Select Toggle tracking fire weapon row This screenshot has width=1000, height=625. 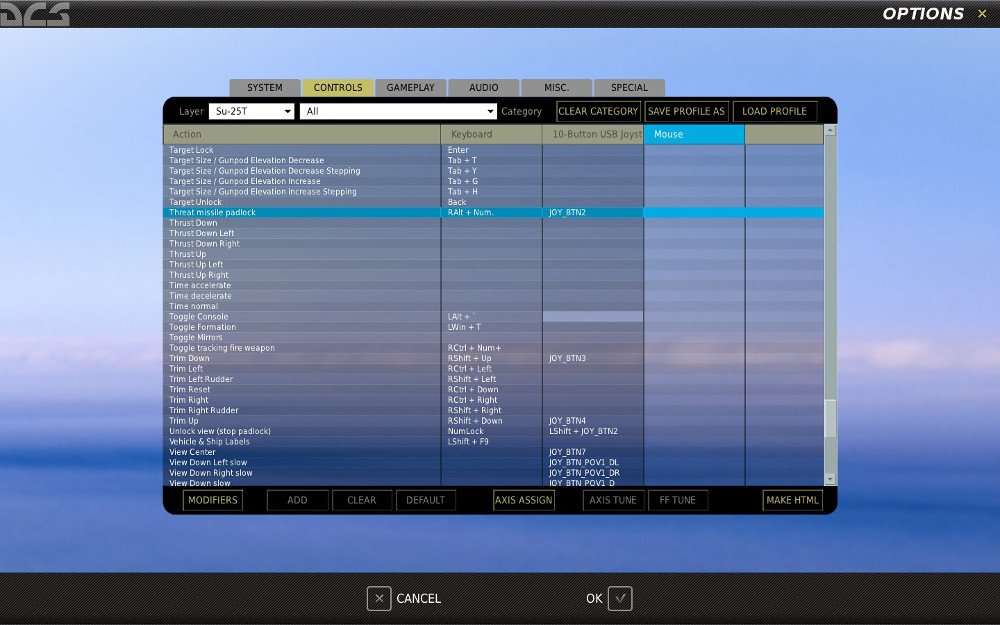[x=493, y=348]
